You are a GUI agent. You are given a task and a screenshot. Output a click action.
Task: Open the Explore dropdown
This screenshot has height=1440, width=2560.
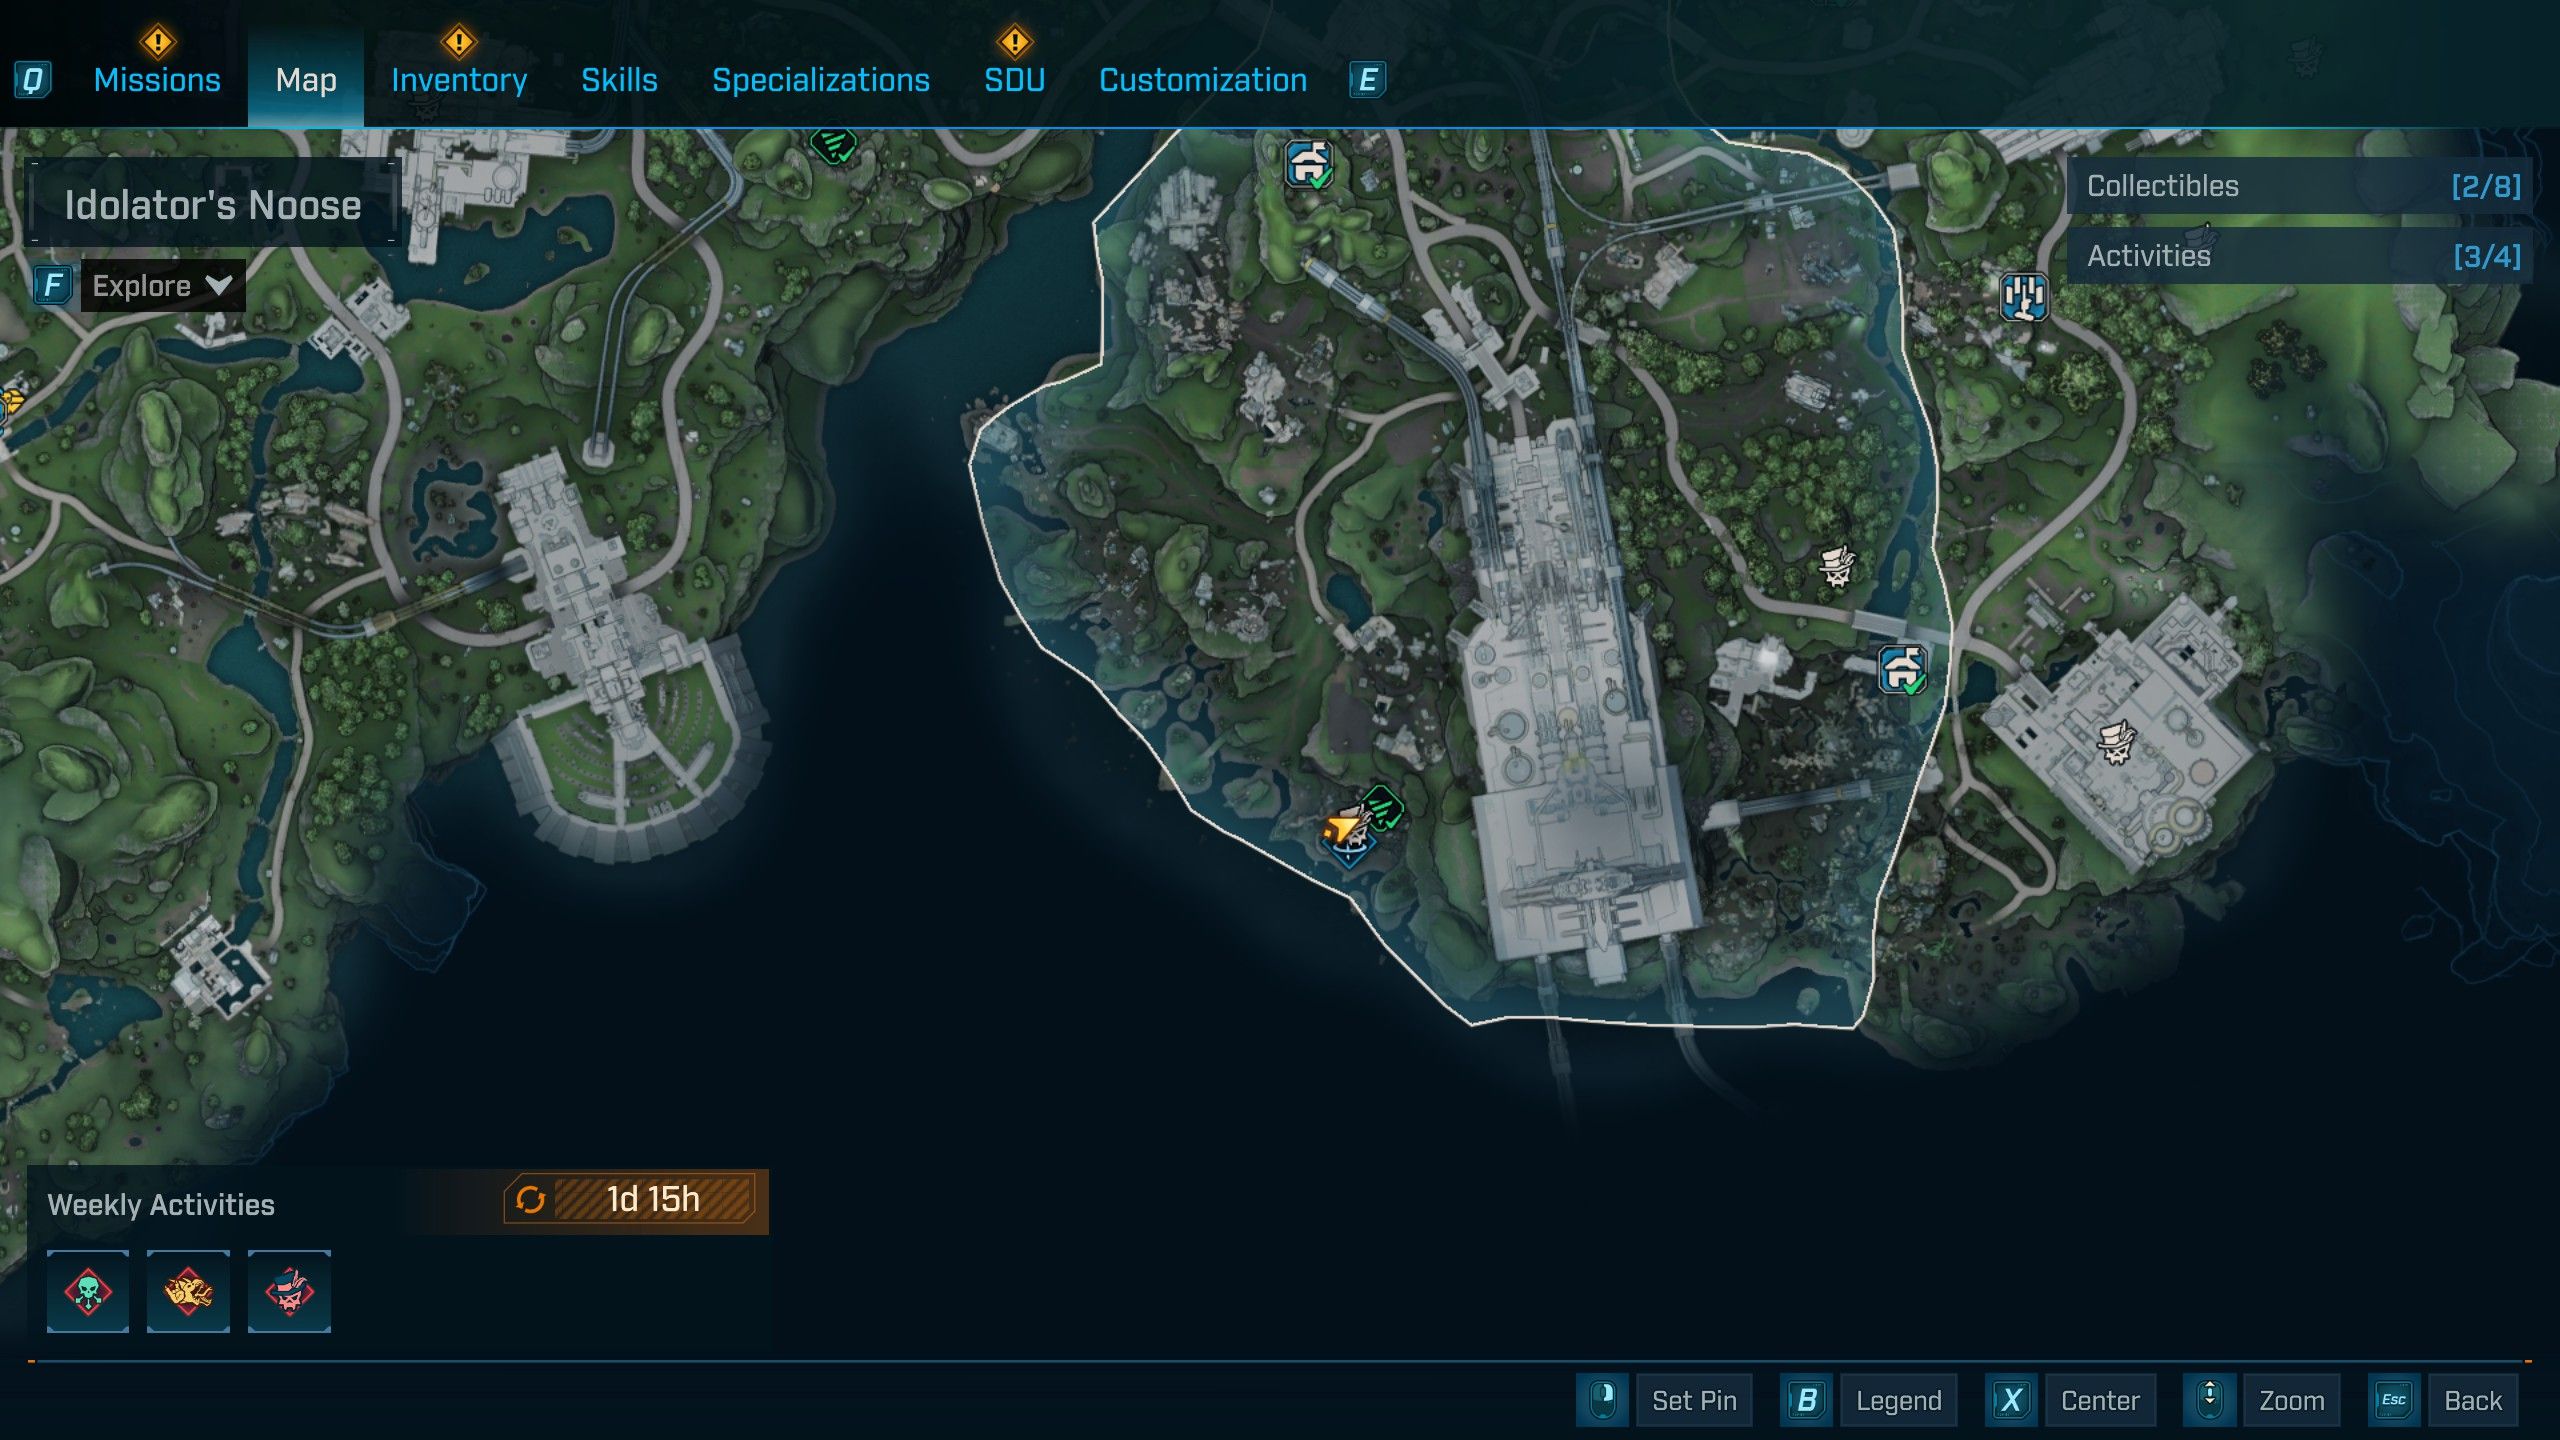pyautogui.click(x=162, y=286)
